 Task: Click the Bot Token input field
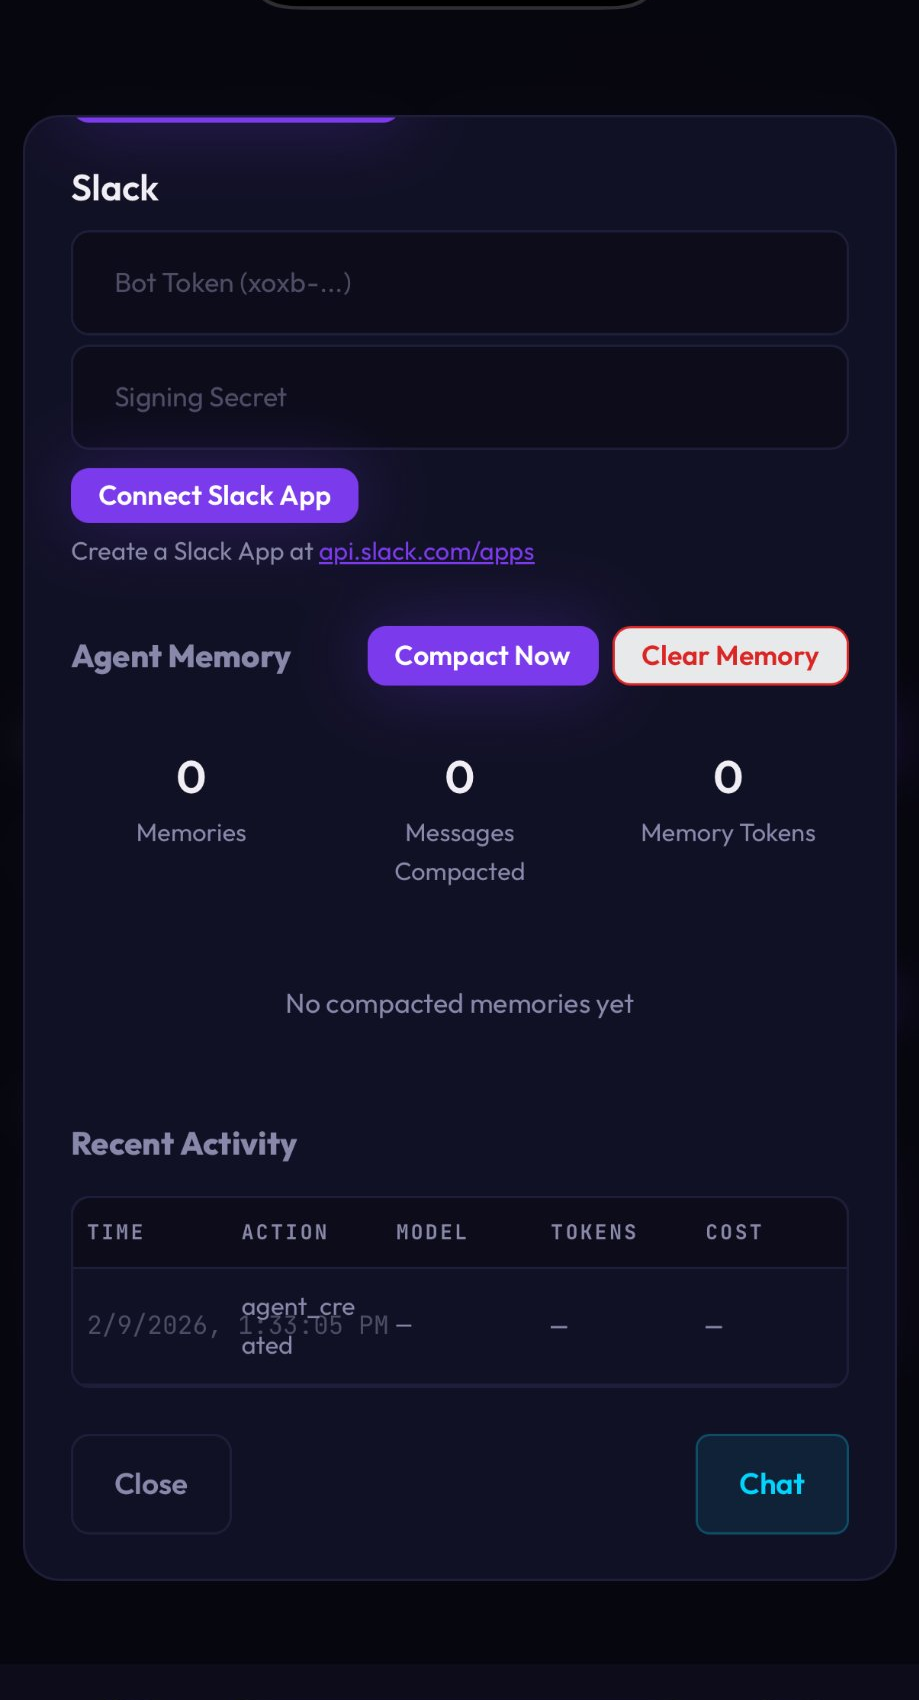click(x=459, y=283)
